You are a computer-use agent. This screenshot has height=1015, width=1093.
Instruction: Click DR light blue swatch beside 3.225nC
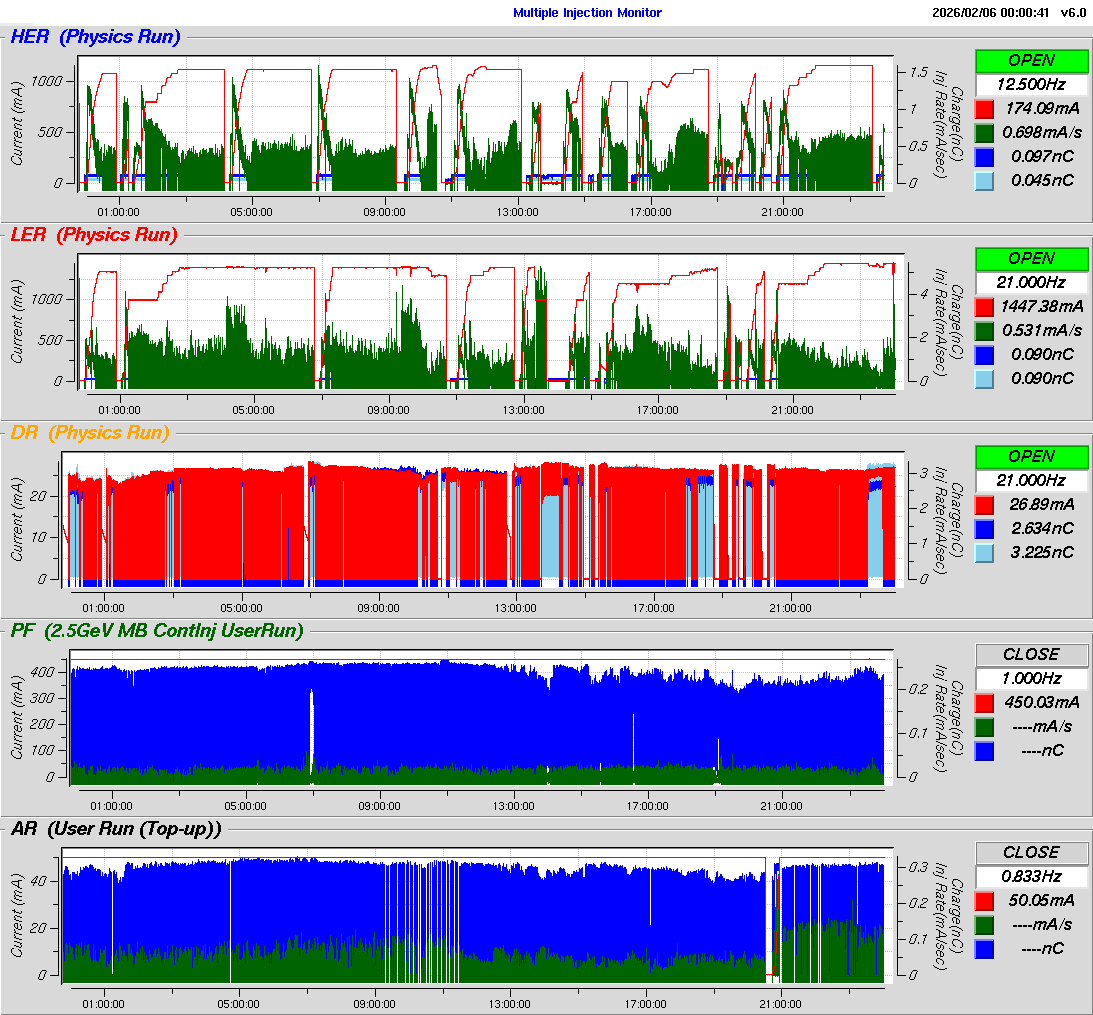pos(984,553)
